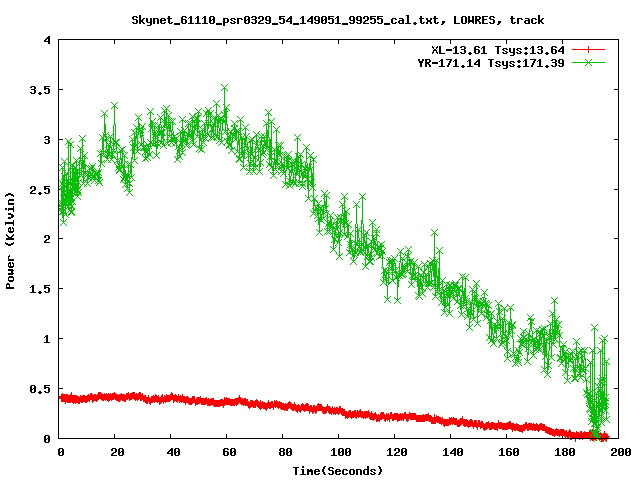
Task: Click the 2.5 tick label on y-axis
Action: click(x=41, y=189)
